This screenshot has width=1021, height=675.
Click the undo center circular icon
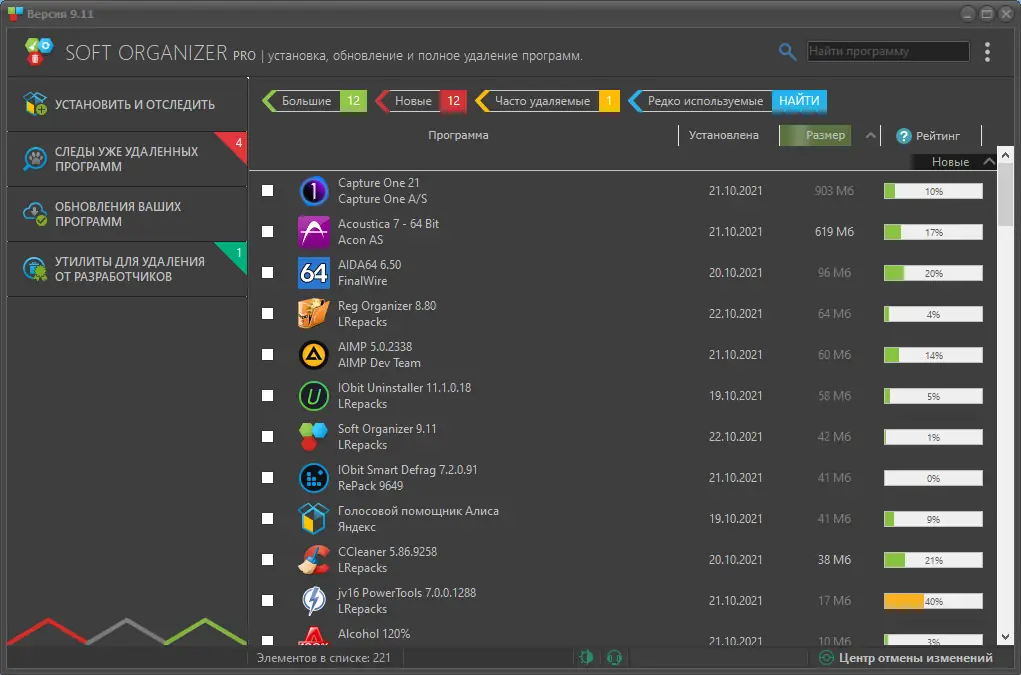tap(826, 657)
